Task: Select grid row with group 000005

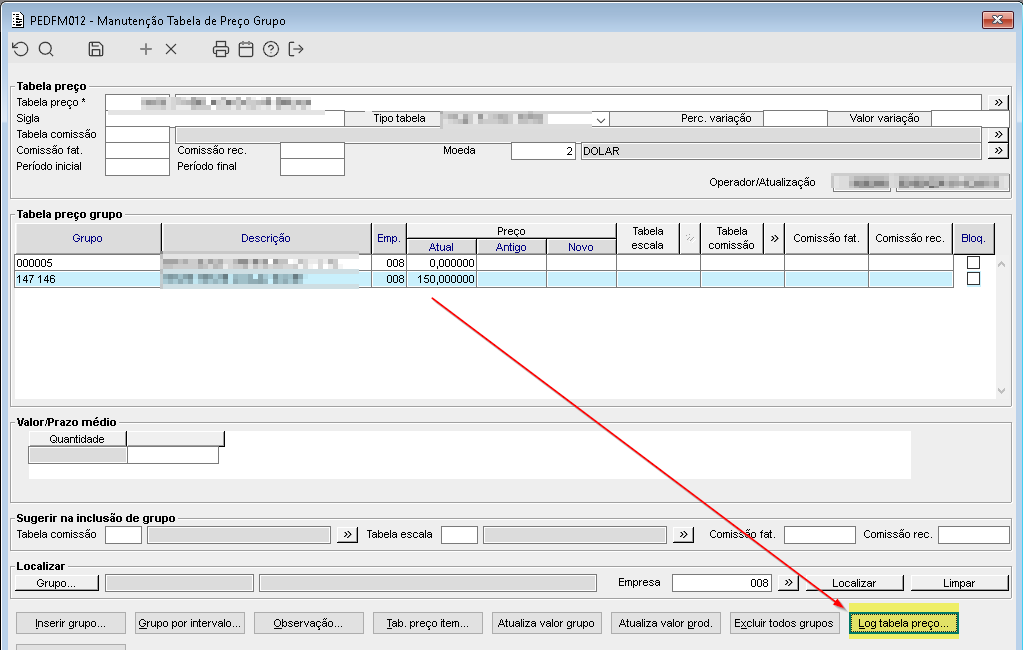Action: coord(483,263)
